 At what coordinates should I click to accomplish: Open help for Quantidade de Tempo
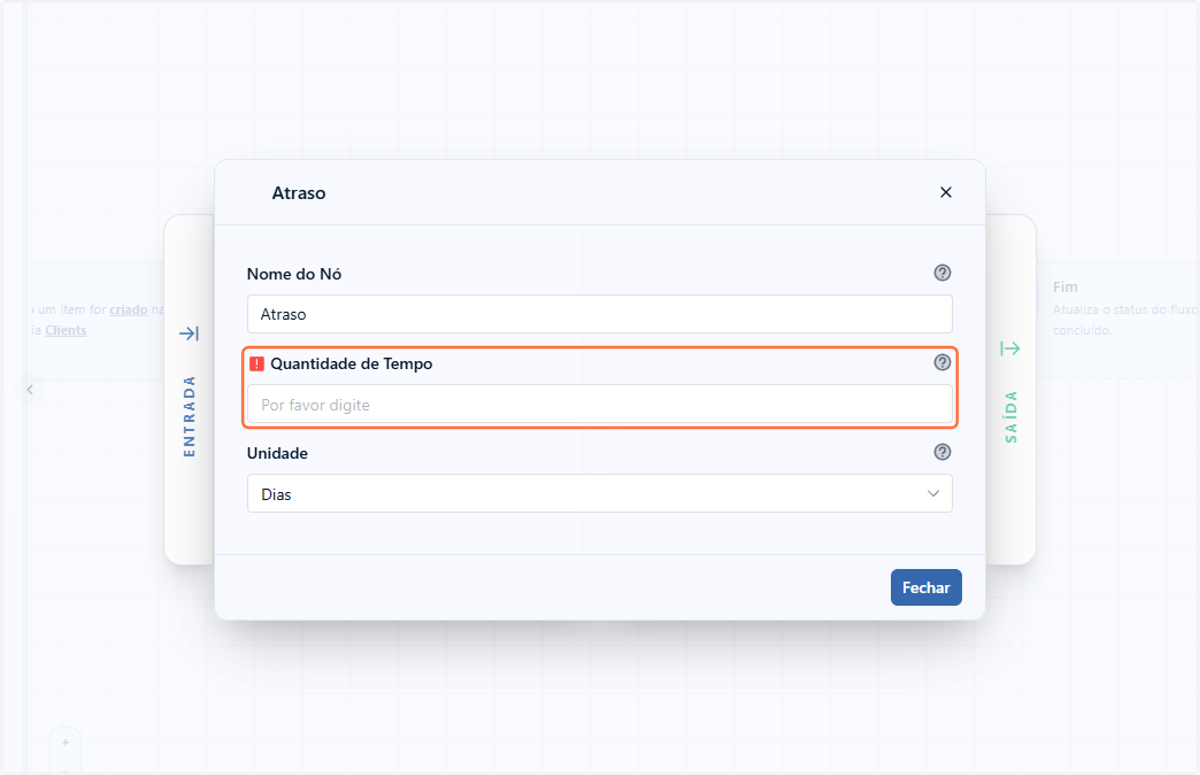(942, 363)
